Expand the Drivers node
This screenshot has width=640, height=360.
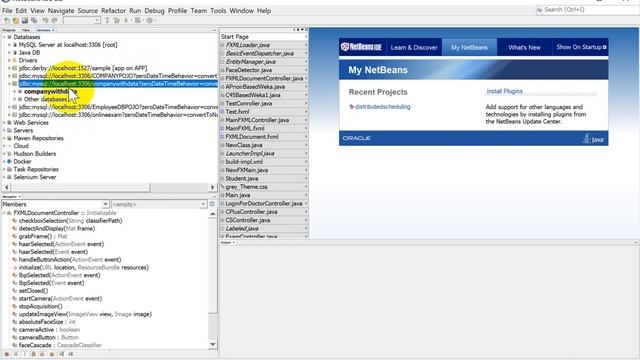9,60
